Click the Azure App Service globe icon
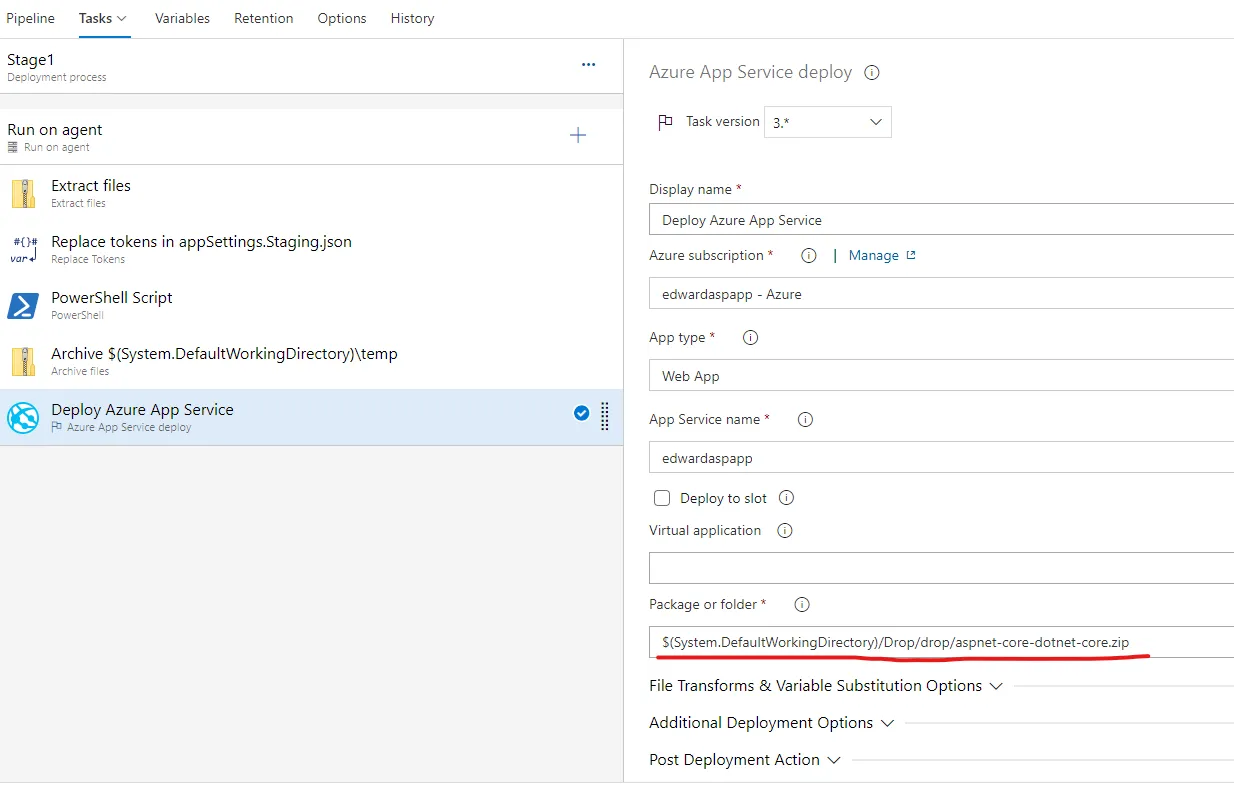The height and width of the screenshot is (790, 1234). (23, 417)
